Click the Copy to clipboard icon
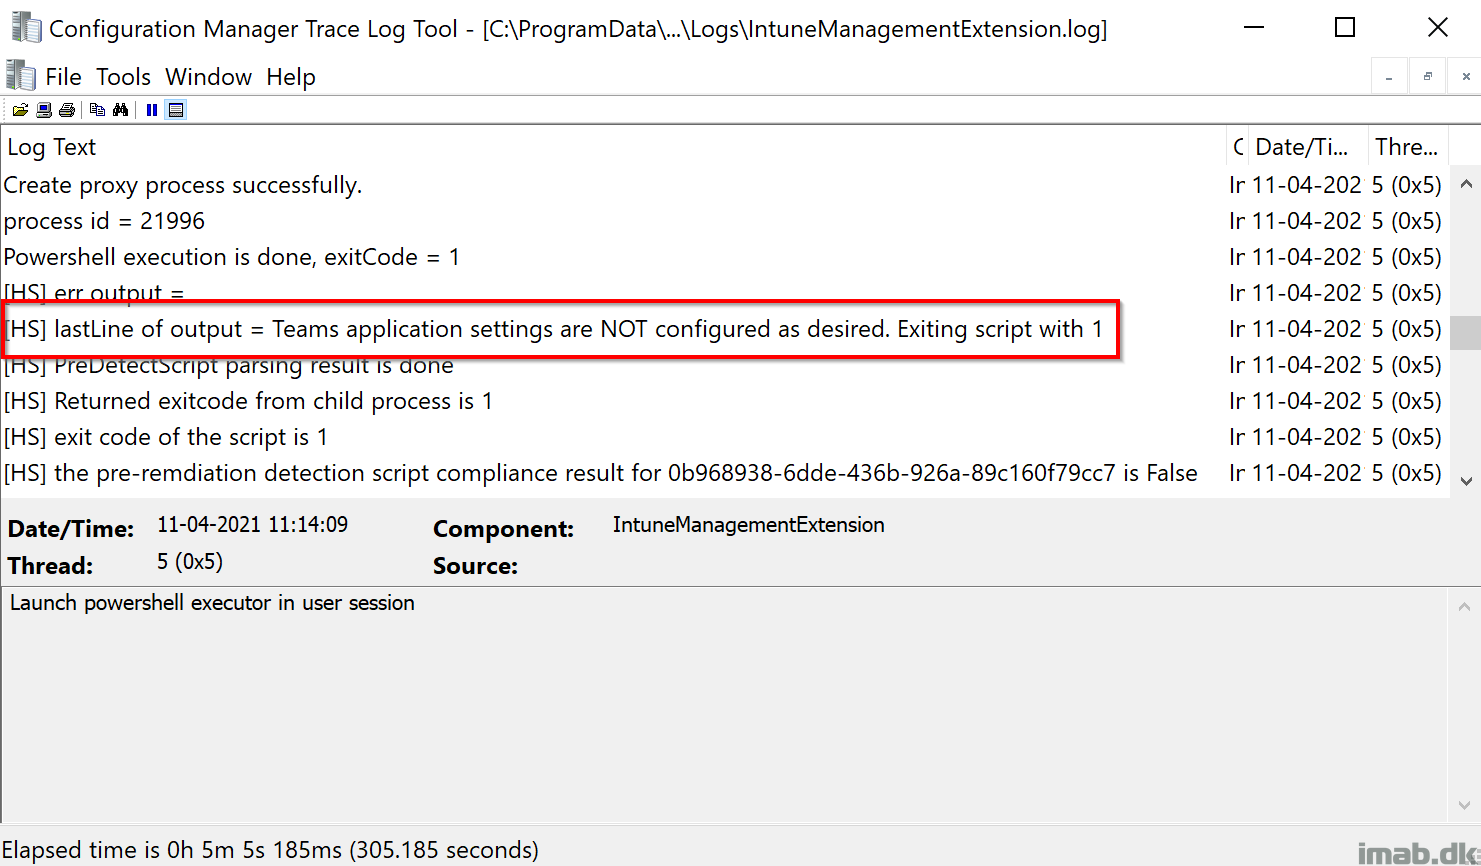This screenshot has height=866, width=1481. 97,110
